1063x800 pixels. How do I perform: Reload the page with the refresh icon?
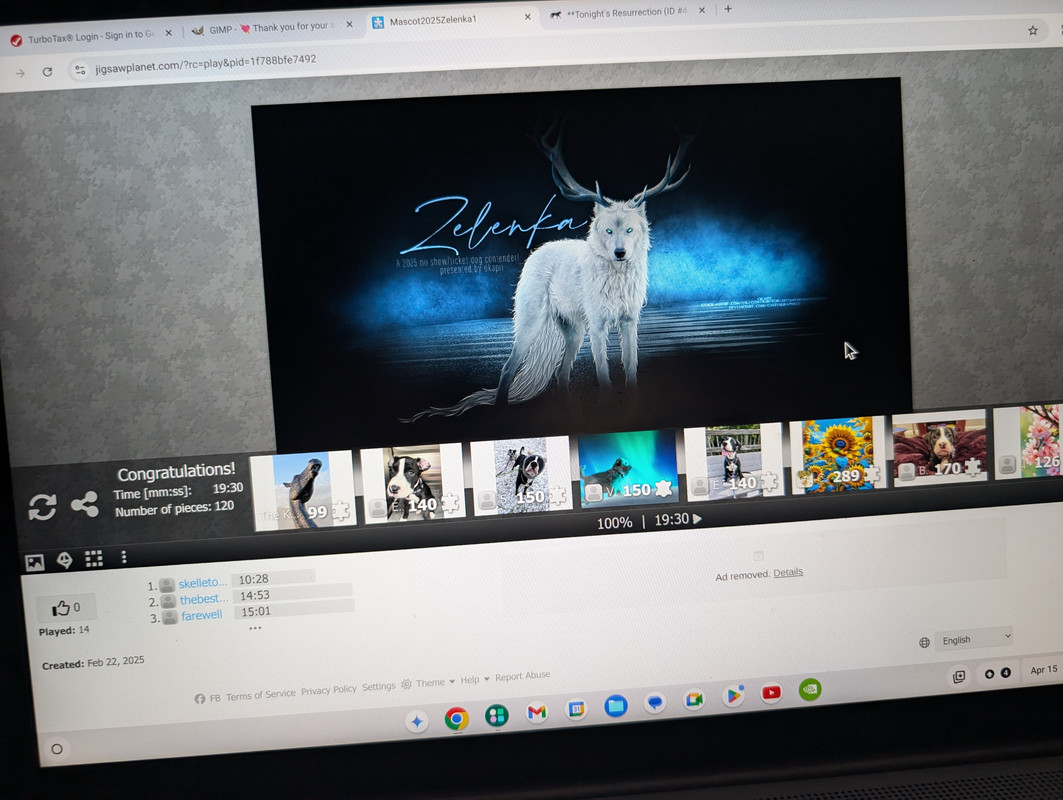47,71
